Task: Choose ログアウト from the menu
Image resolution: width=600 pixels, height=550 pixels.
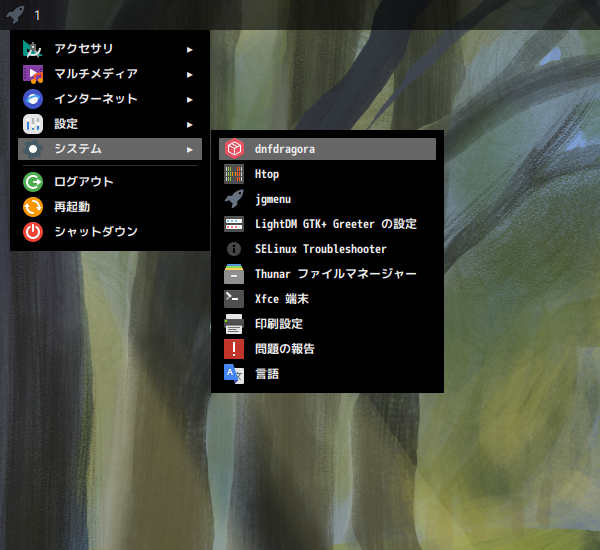Action: pyautogui.click(x=110, y=182)
